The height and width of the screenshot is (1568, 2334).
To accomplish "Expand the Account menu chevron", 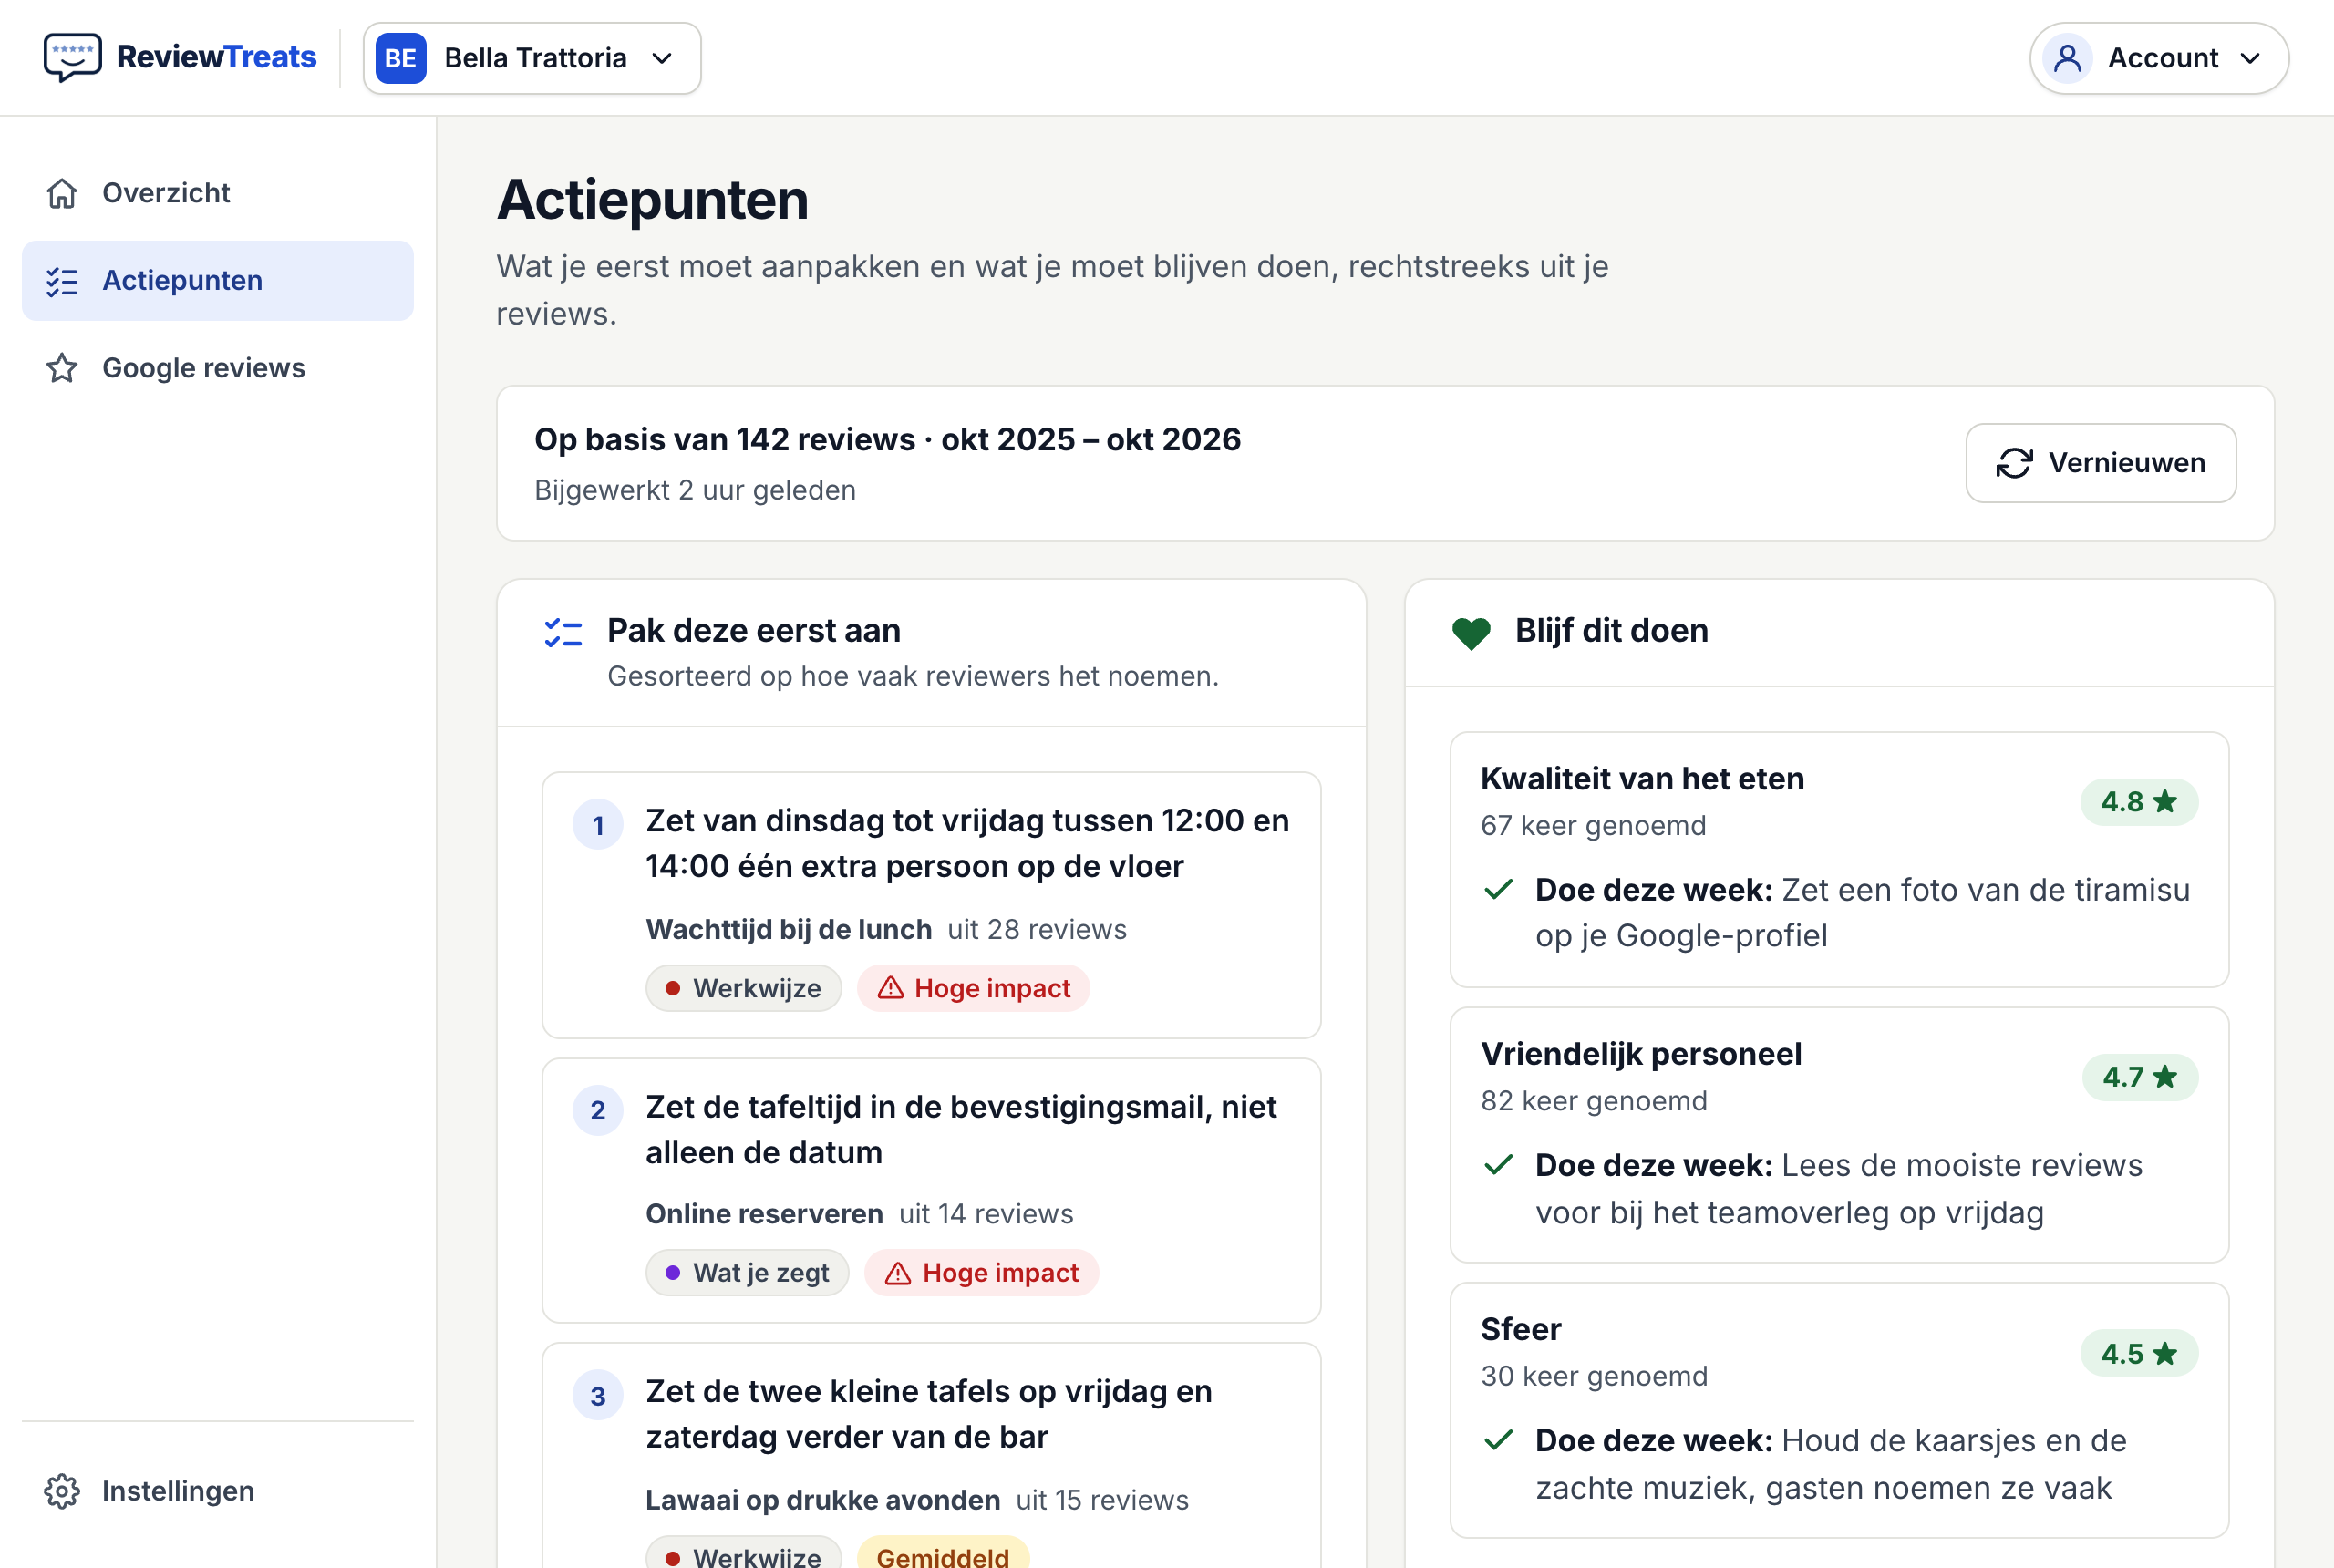I will tap(2250, 58).
